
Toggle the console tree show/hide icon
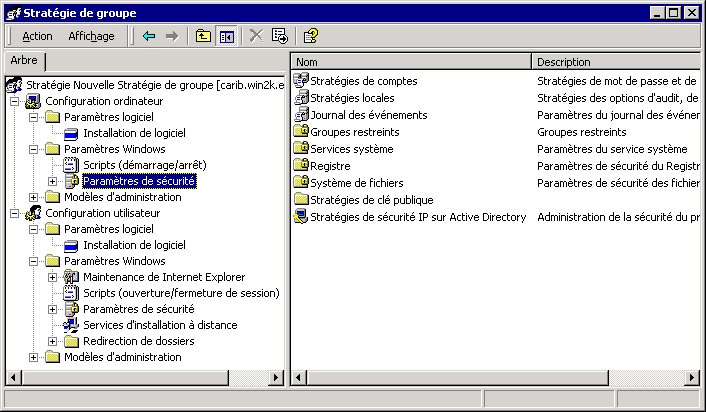226,36
